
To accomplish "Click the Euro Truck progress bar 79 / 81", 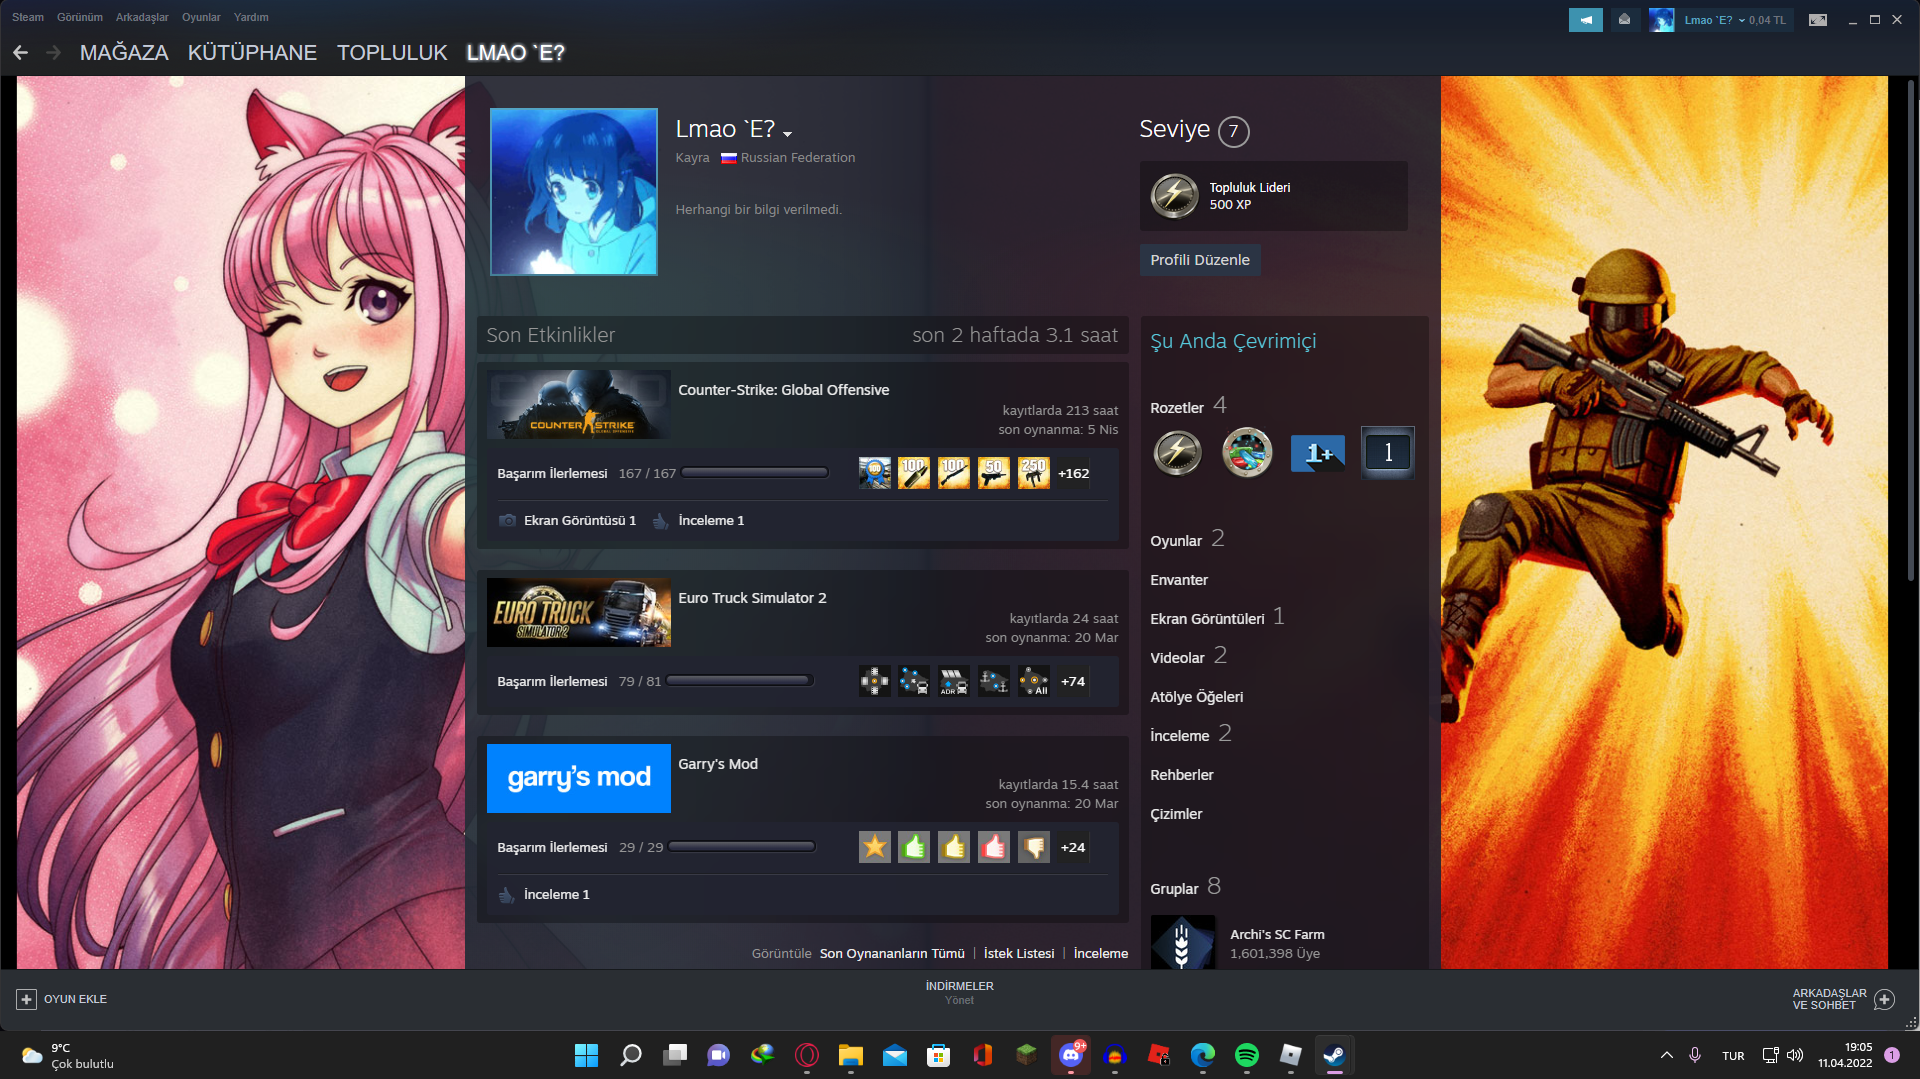I will pyautogui.click(x=740, y=681).
